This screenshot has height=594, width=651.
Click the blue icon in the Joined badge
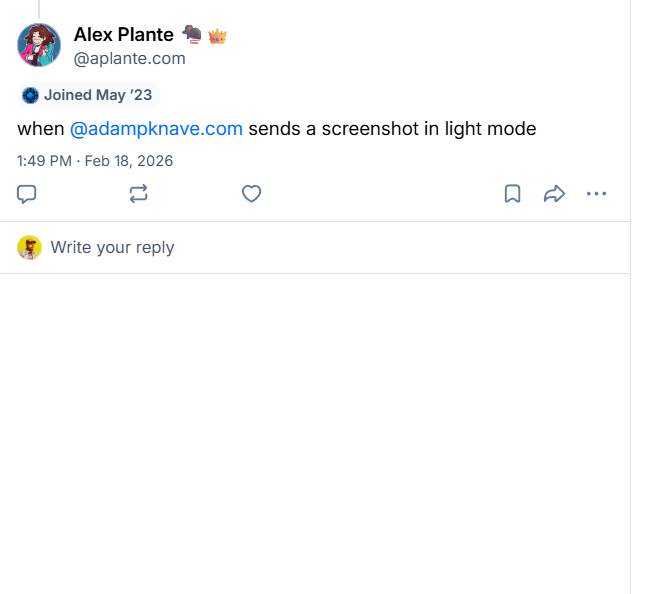[x=31, y=95]
